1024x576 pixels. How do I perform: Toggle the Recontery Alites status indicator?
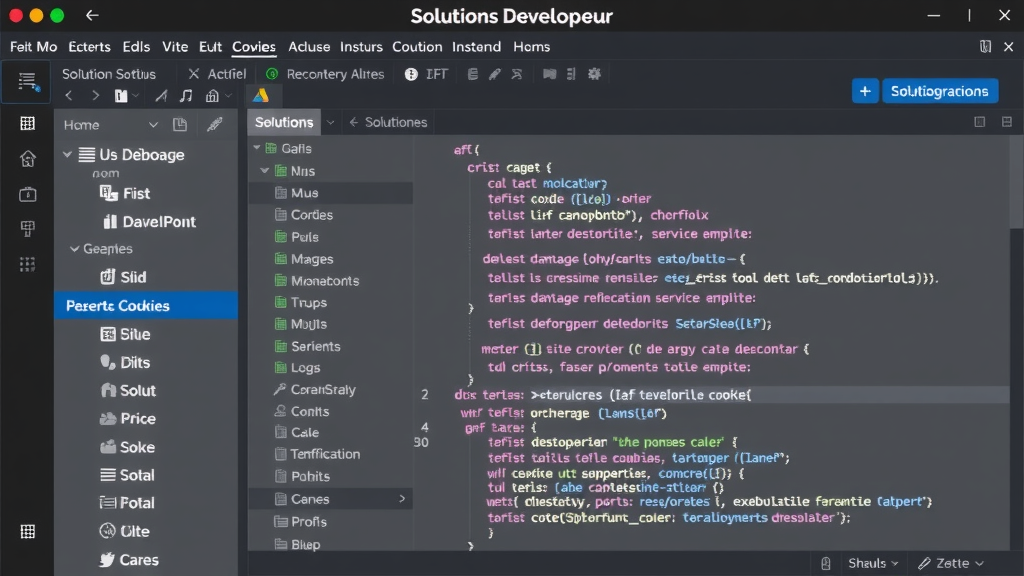273,74
